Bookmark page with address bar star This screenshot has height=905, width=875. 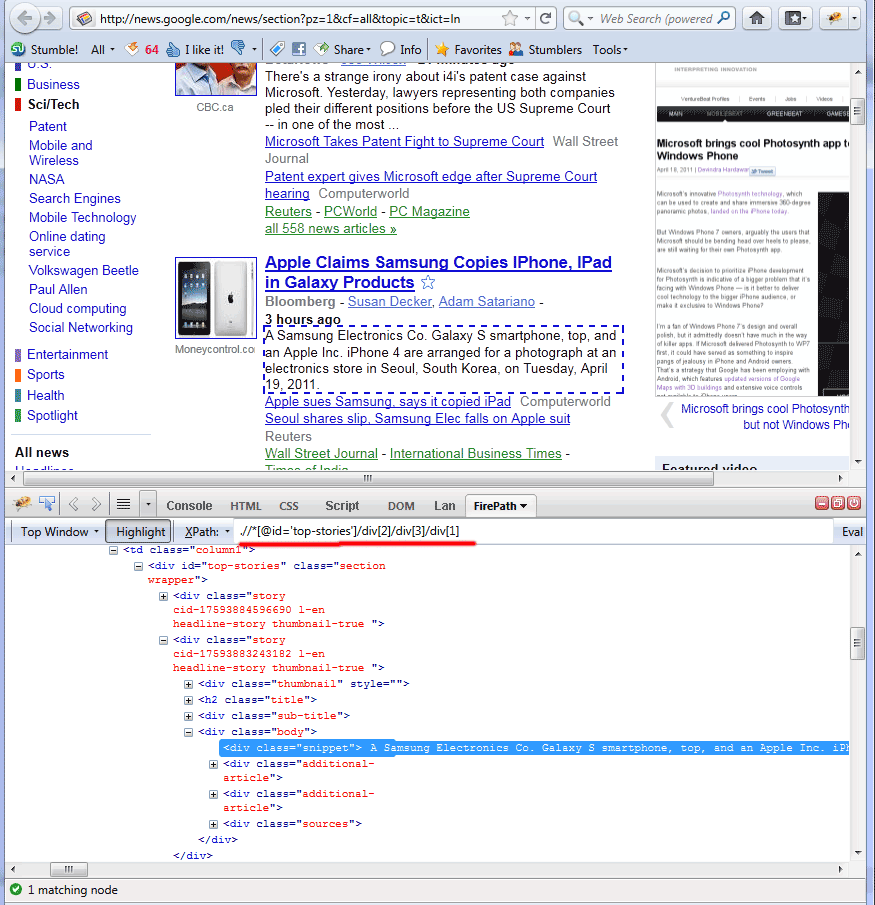point(510,18)
